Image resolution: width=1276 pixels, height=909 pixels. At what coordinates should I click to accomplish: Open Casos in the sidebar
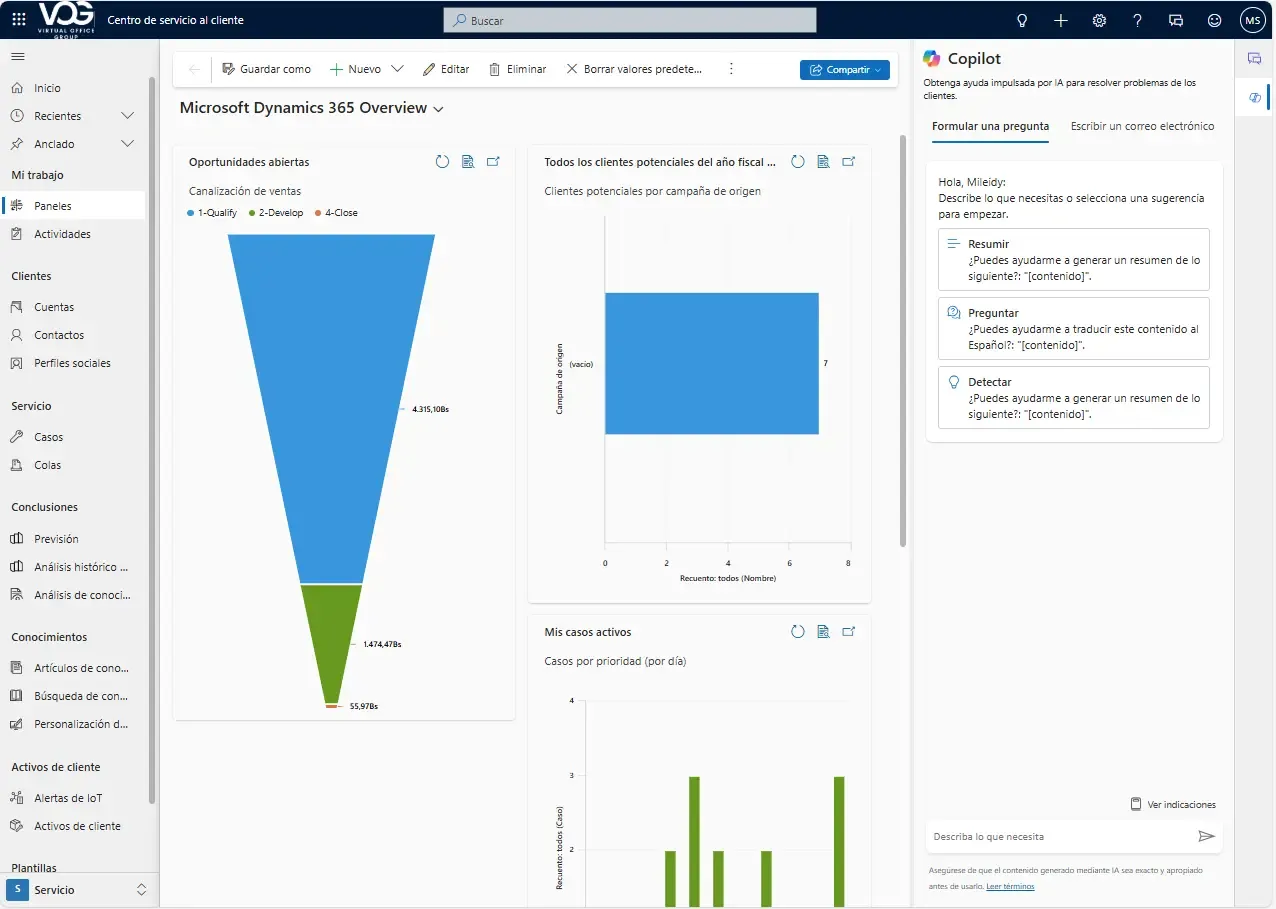(48, 437)
